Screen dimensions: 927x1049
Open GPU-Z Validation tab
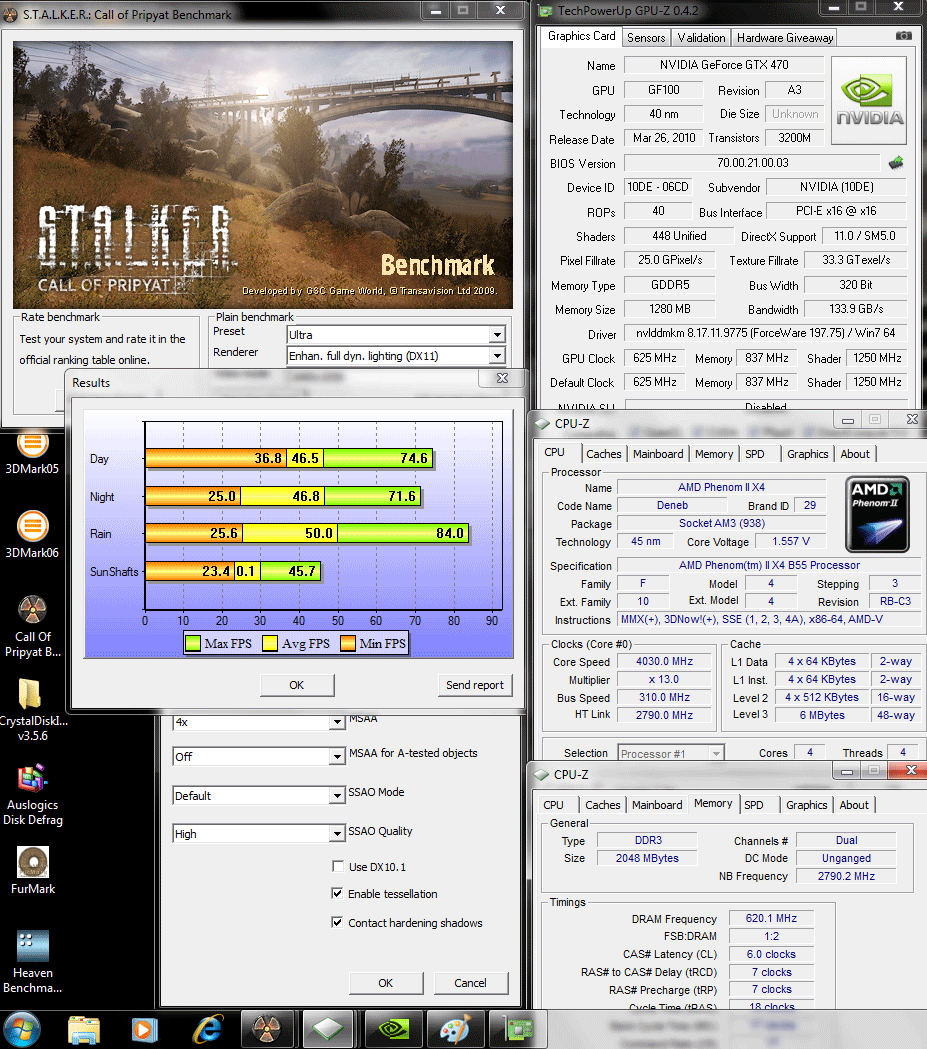[x=701, y=38]
